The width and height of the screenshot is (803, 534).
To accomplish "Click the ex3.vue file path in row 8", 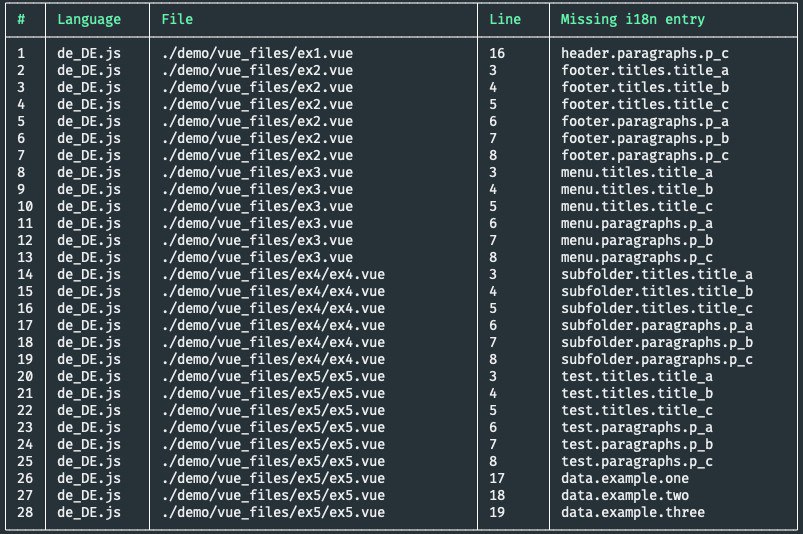I will click(x=257, y=172).
